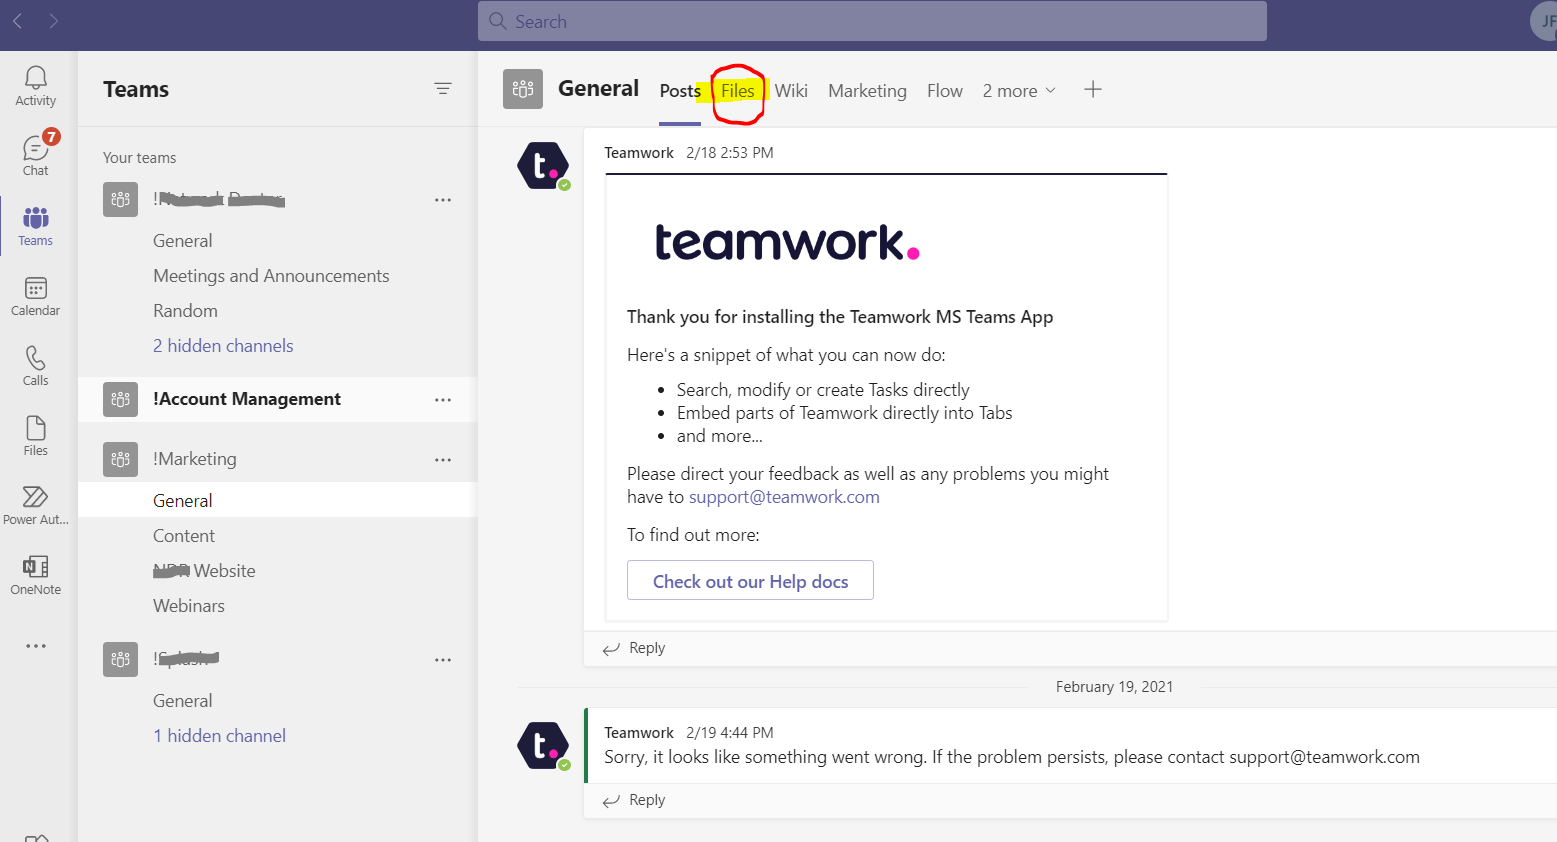The width and height of the screenshot is (1557, 842).
Task: Click the Search box
Action: tap(872, 21)
